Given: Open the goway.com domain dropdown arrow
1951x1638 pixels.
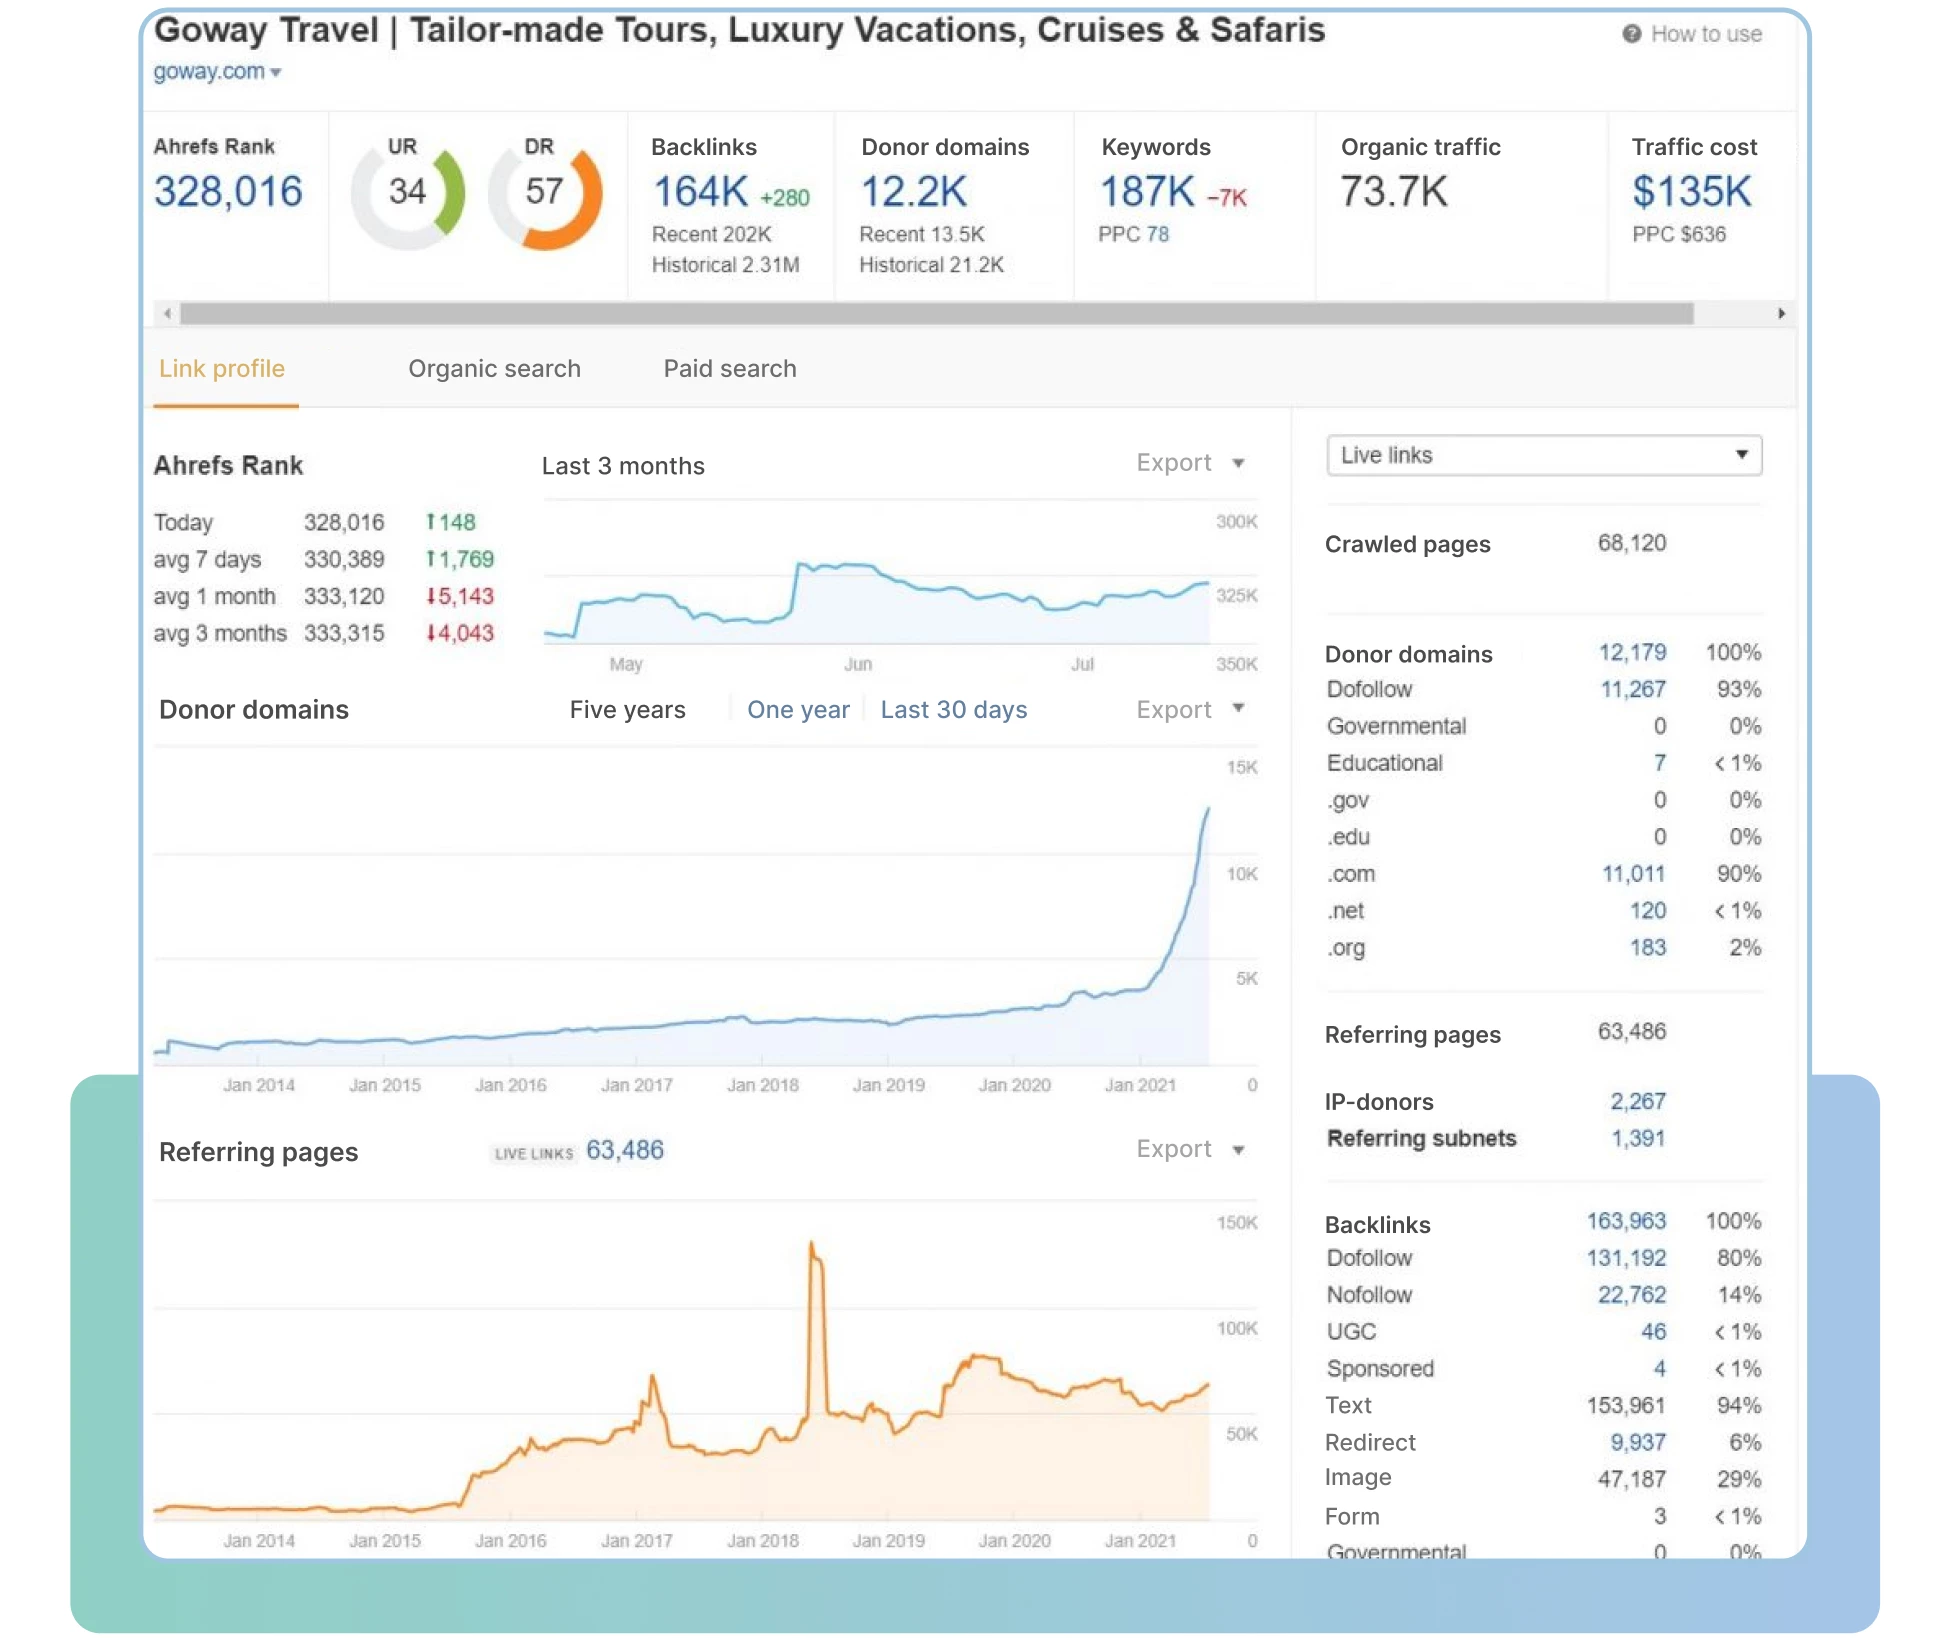Looking at the screenshot, I should point(276,73).
